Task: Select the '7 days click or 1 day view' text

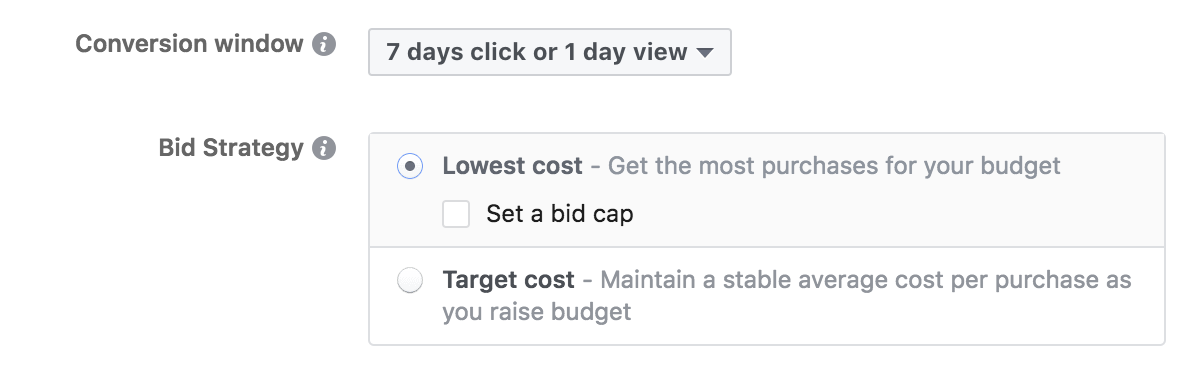Action: [x=537, y=52]
